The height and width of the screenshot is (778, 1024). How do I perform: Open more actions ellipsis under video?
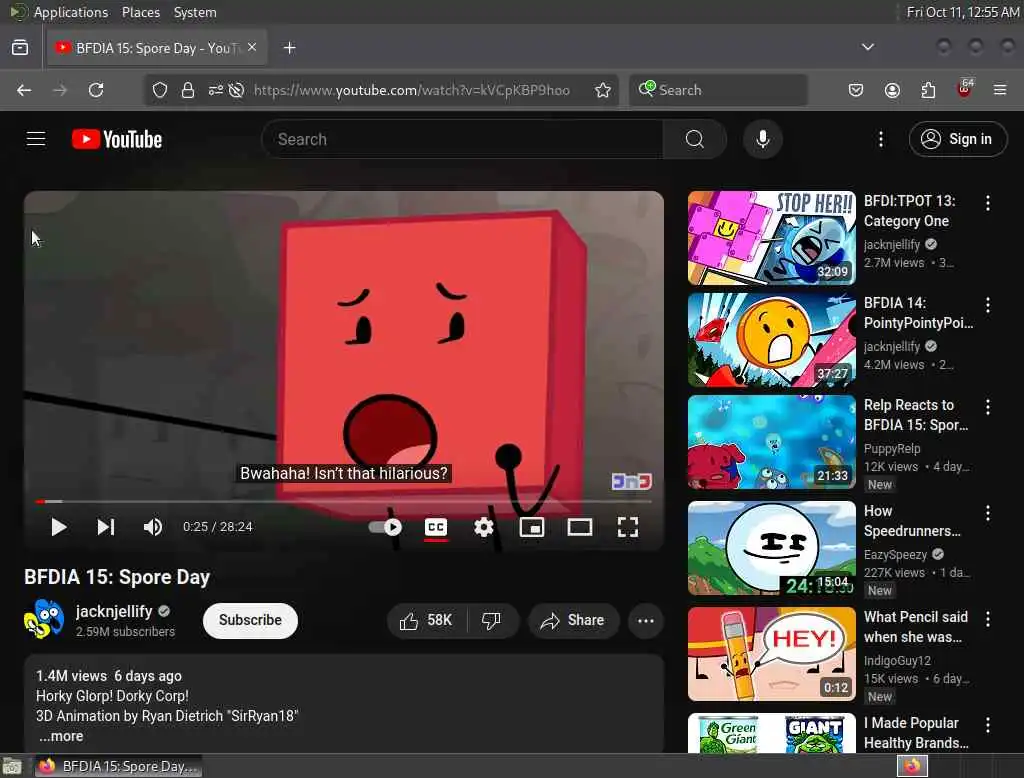point(646,621)
